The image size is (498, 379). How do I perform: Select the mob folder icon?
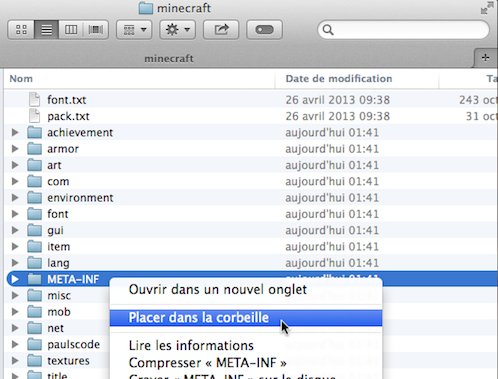coord(35,312)
